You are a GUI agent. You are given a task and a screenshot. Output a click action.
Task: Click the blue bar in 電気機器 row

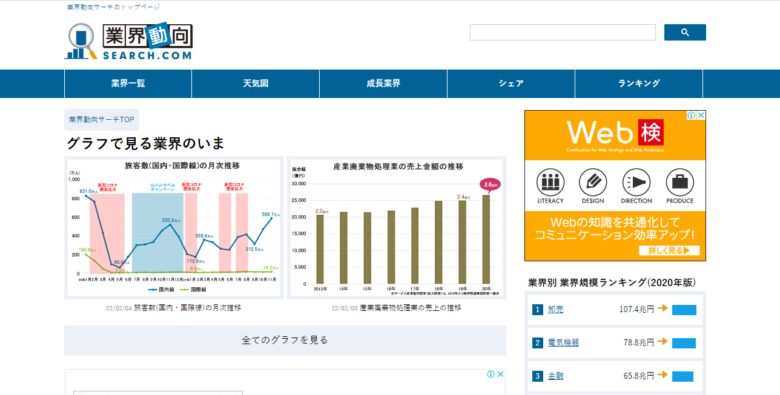click(684, 343)
